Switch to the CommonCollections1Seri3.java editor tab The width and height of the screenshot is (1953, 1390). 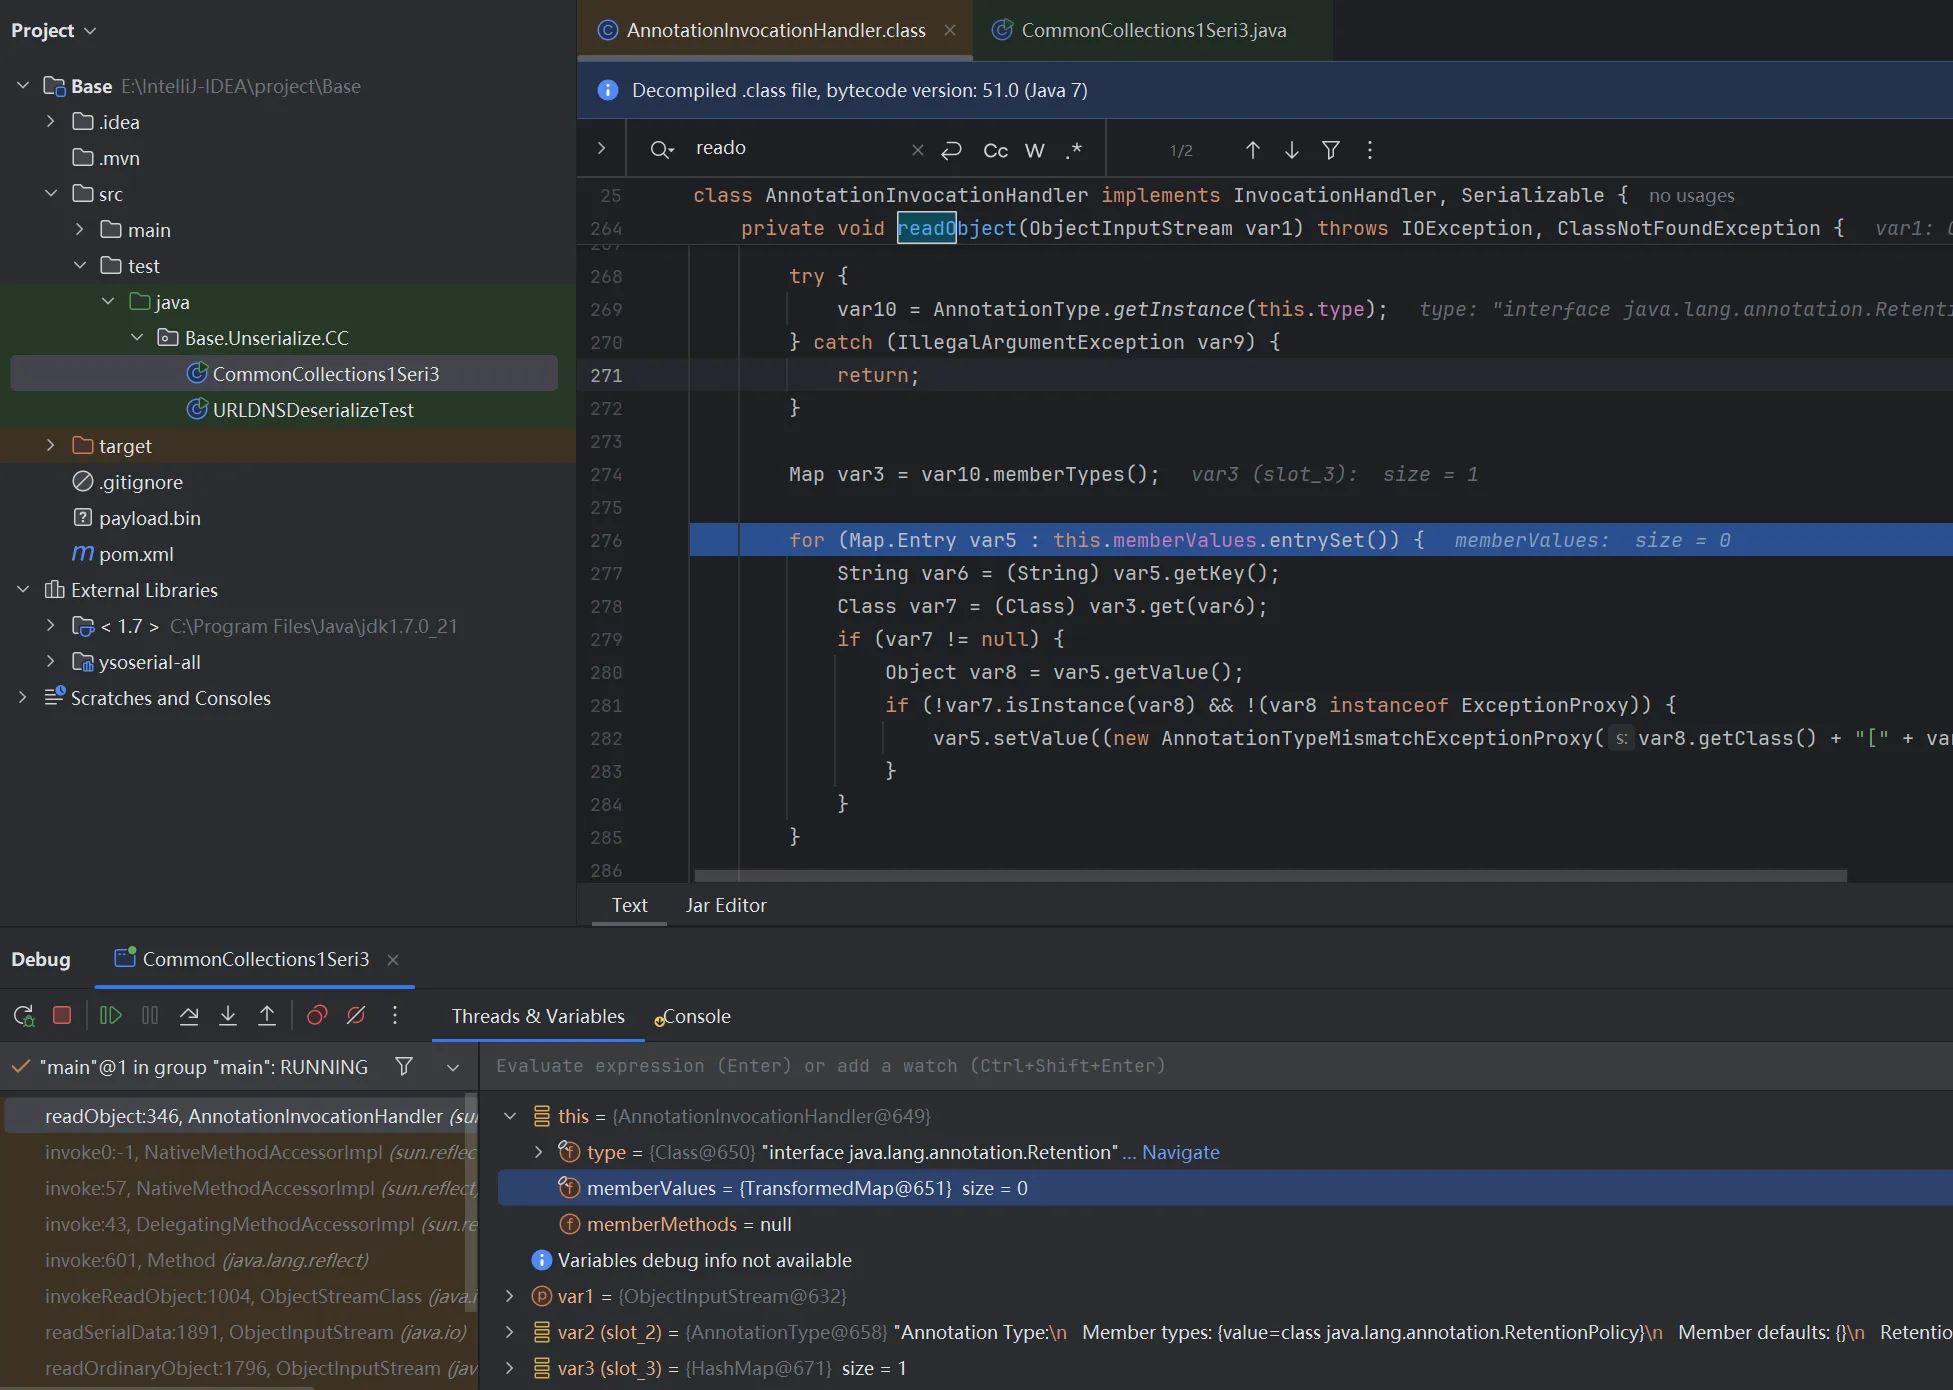(1152, 30)
